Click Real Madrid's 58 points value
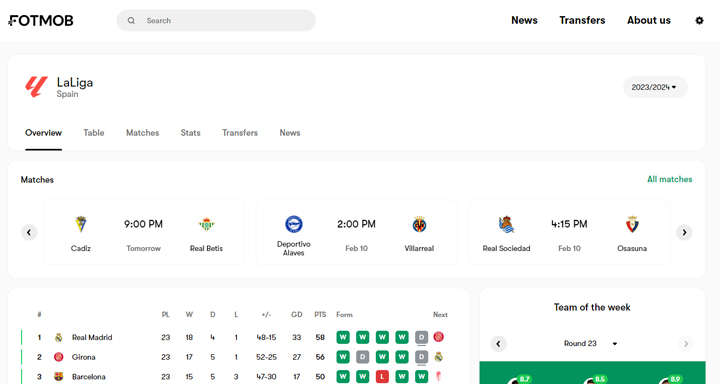 pos(320,338)
